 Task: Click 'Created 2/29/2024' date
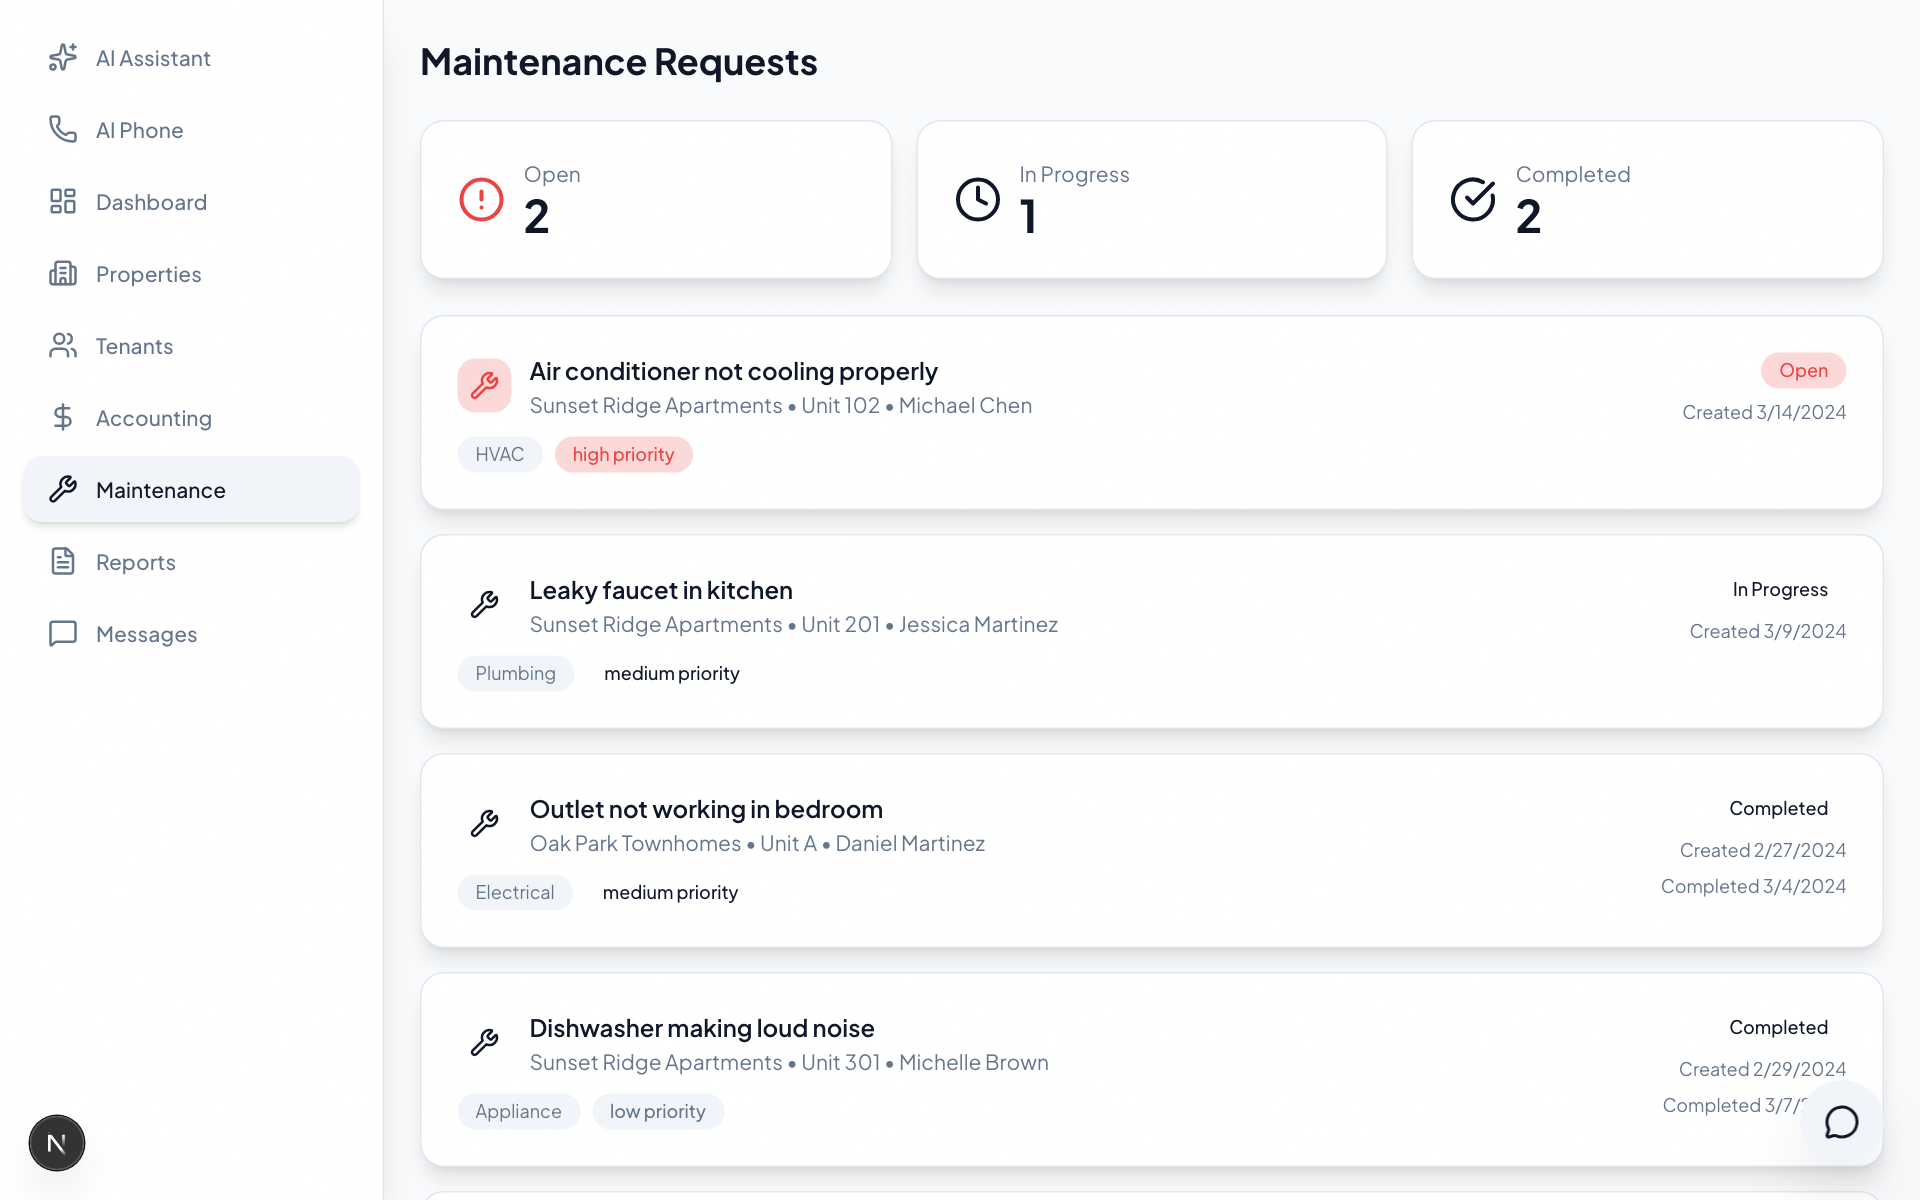pyautogui.click(x=1762, y=1070)
